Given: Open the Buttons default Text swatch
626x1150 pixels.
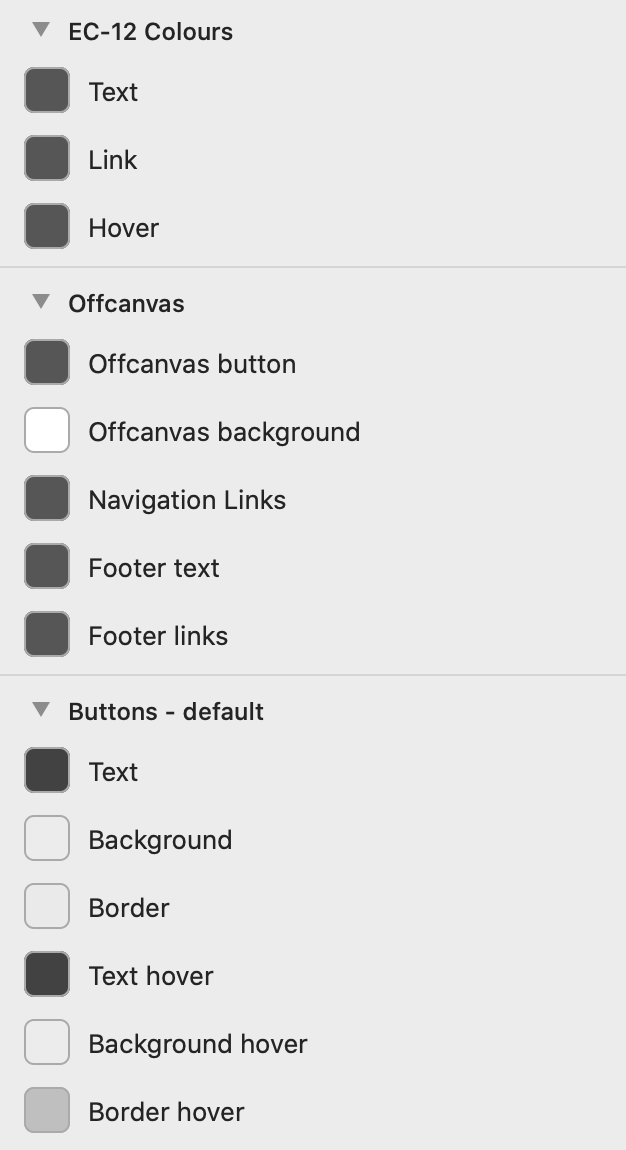Looking at the screenshot, I should click(47, 771).
